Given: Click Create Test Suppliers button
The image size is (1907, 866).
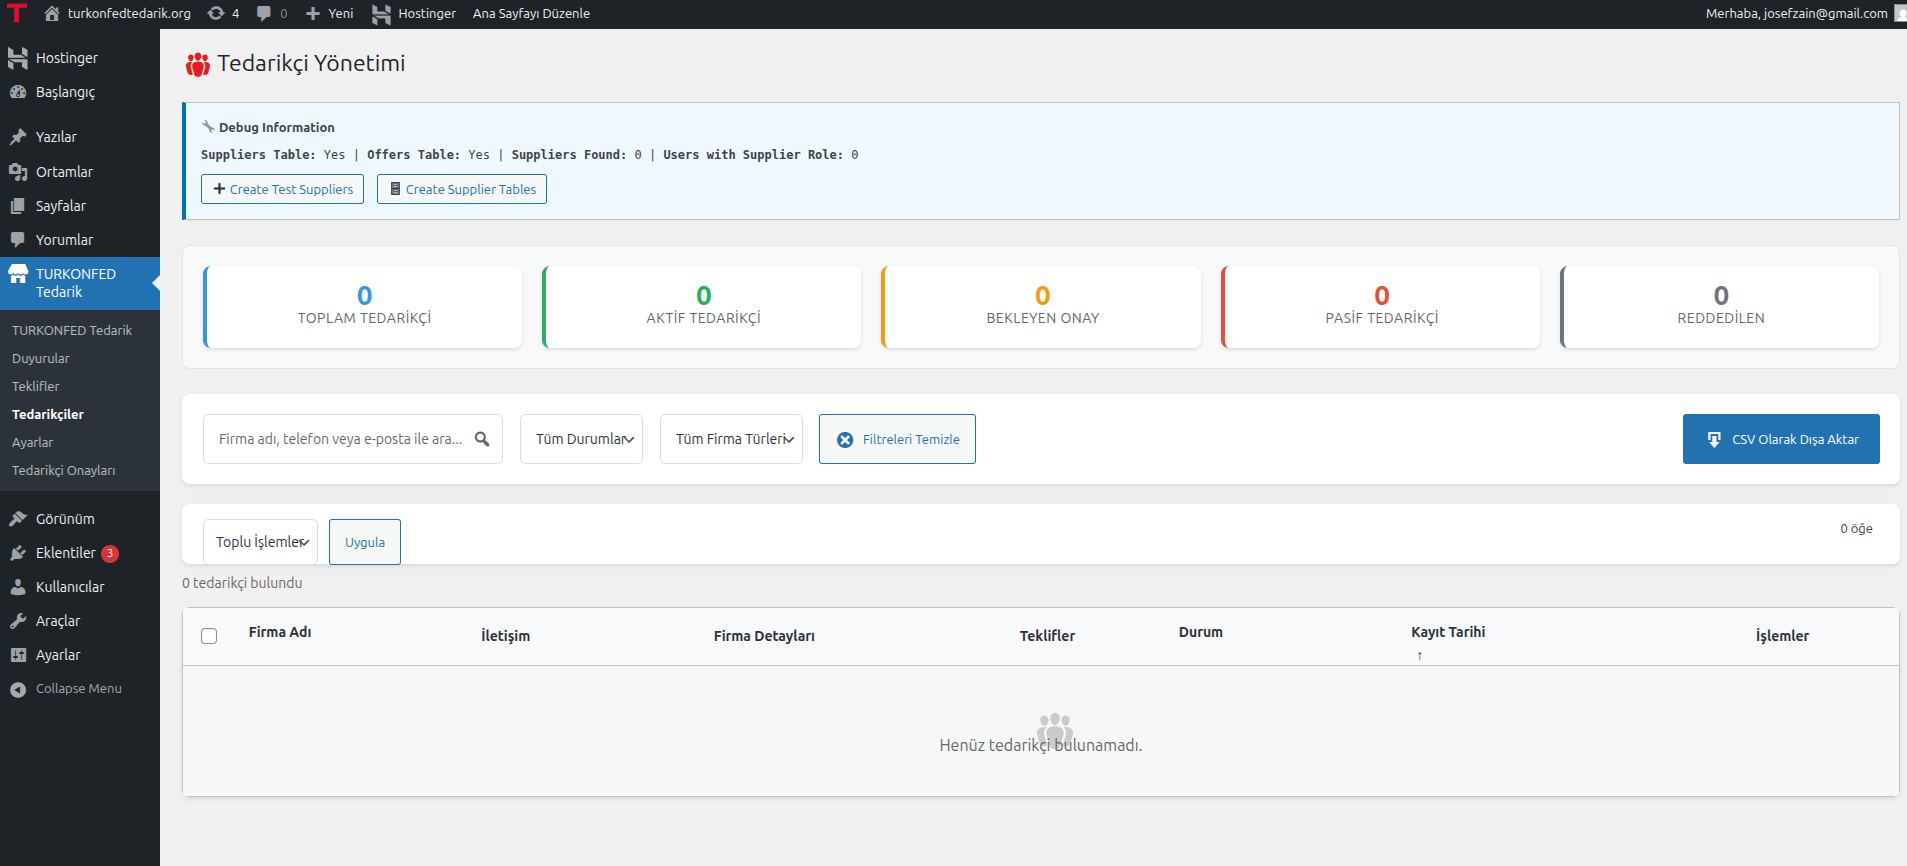Looking at the screenshot, I should (x=282, y=189).
